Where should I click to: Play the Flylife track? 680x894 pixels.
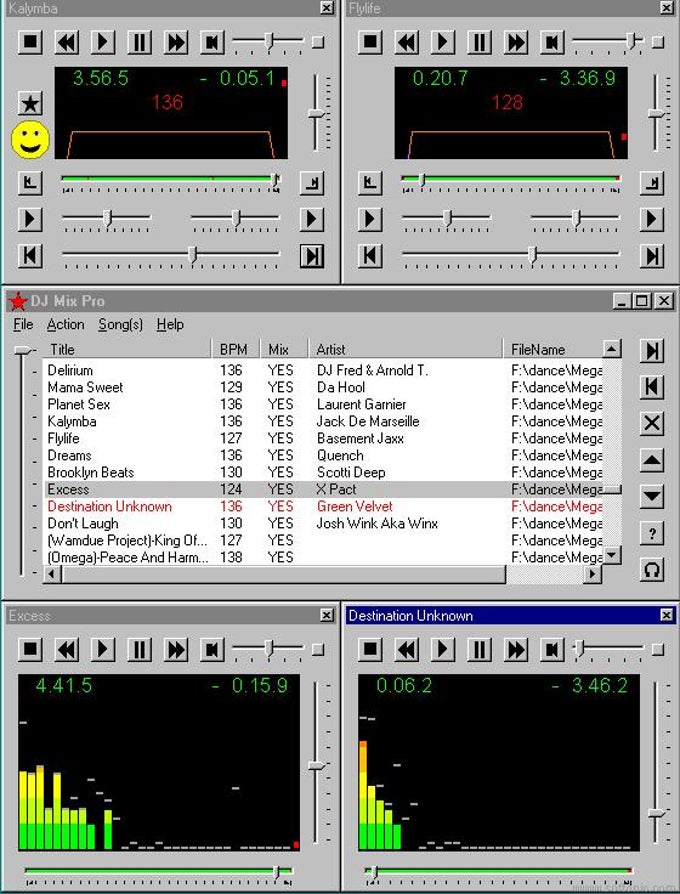443,42
